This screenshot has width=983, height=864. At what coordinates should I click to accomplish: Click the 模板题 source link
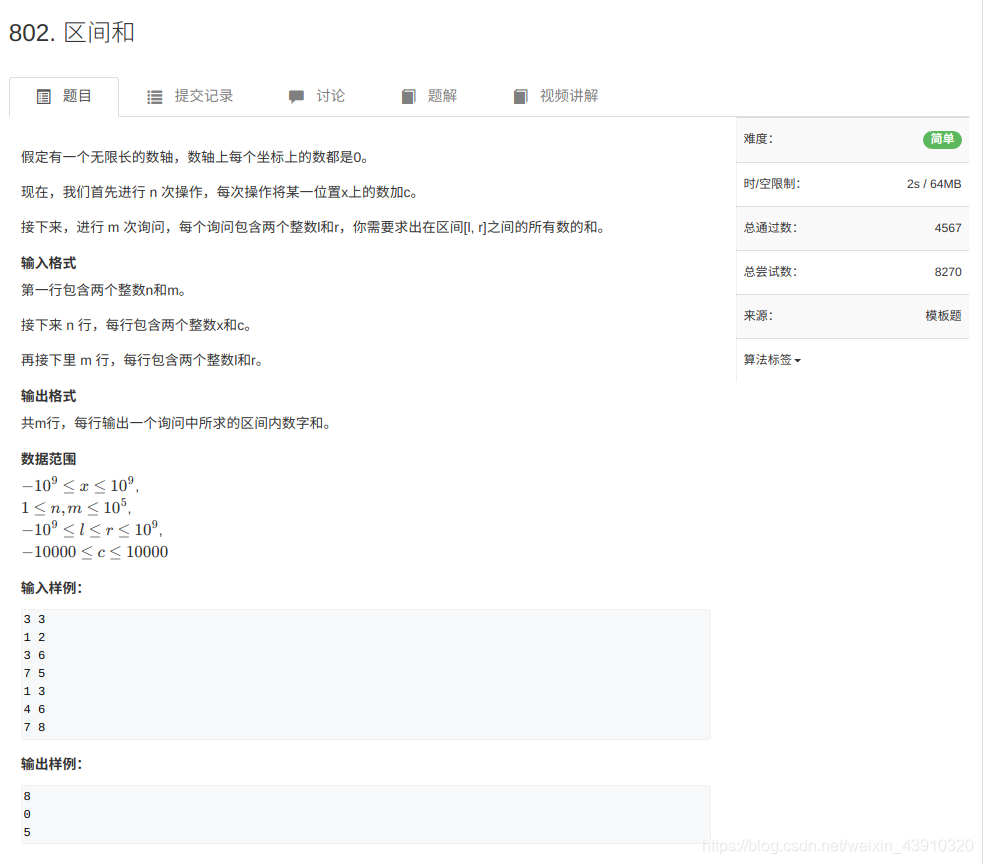(x=942, y=316)
